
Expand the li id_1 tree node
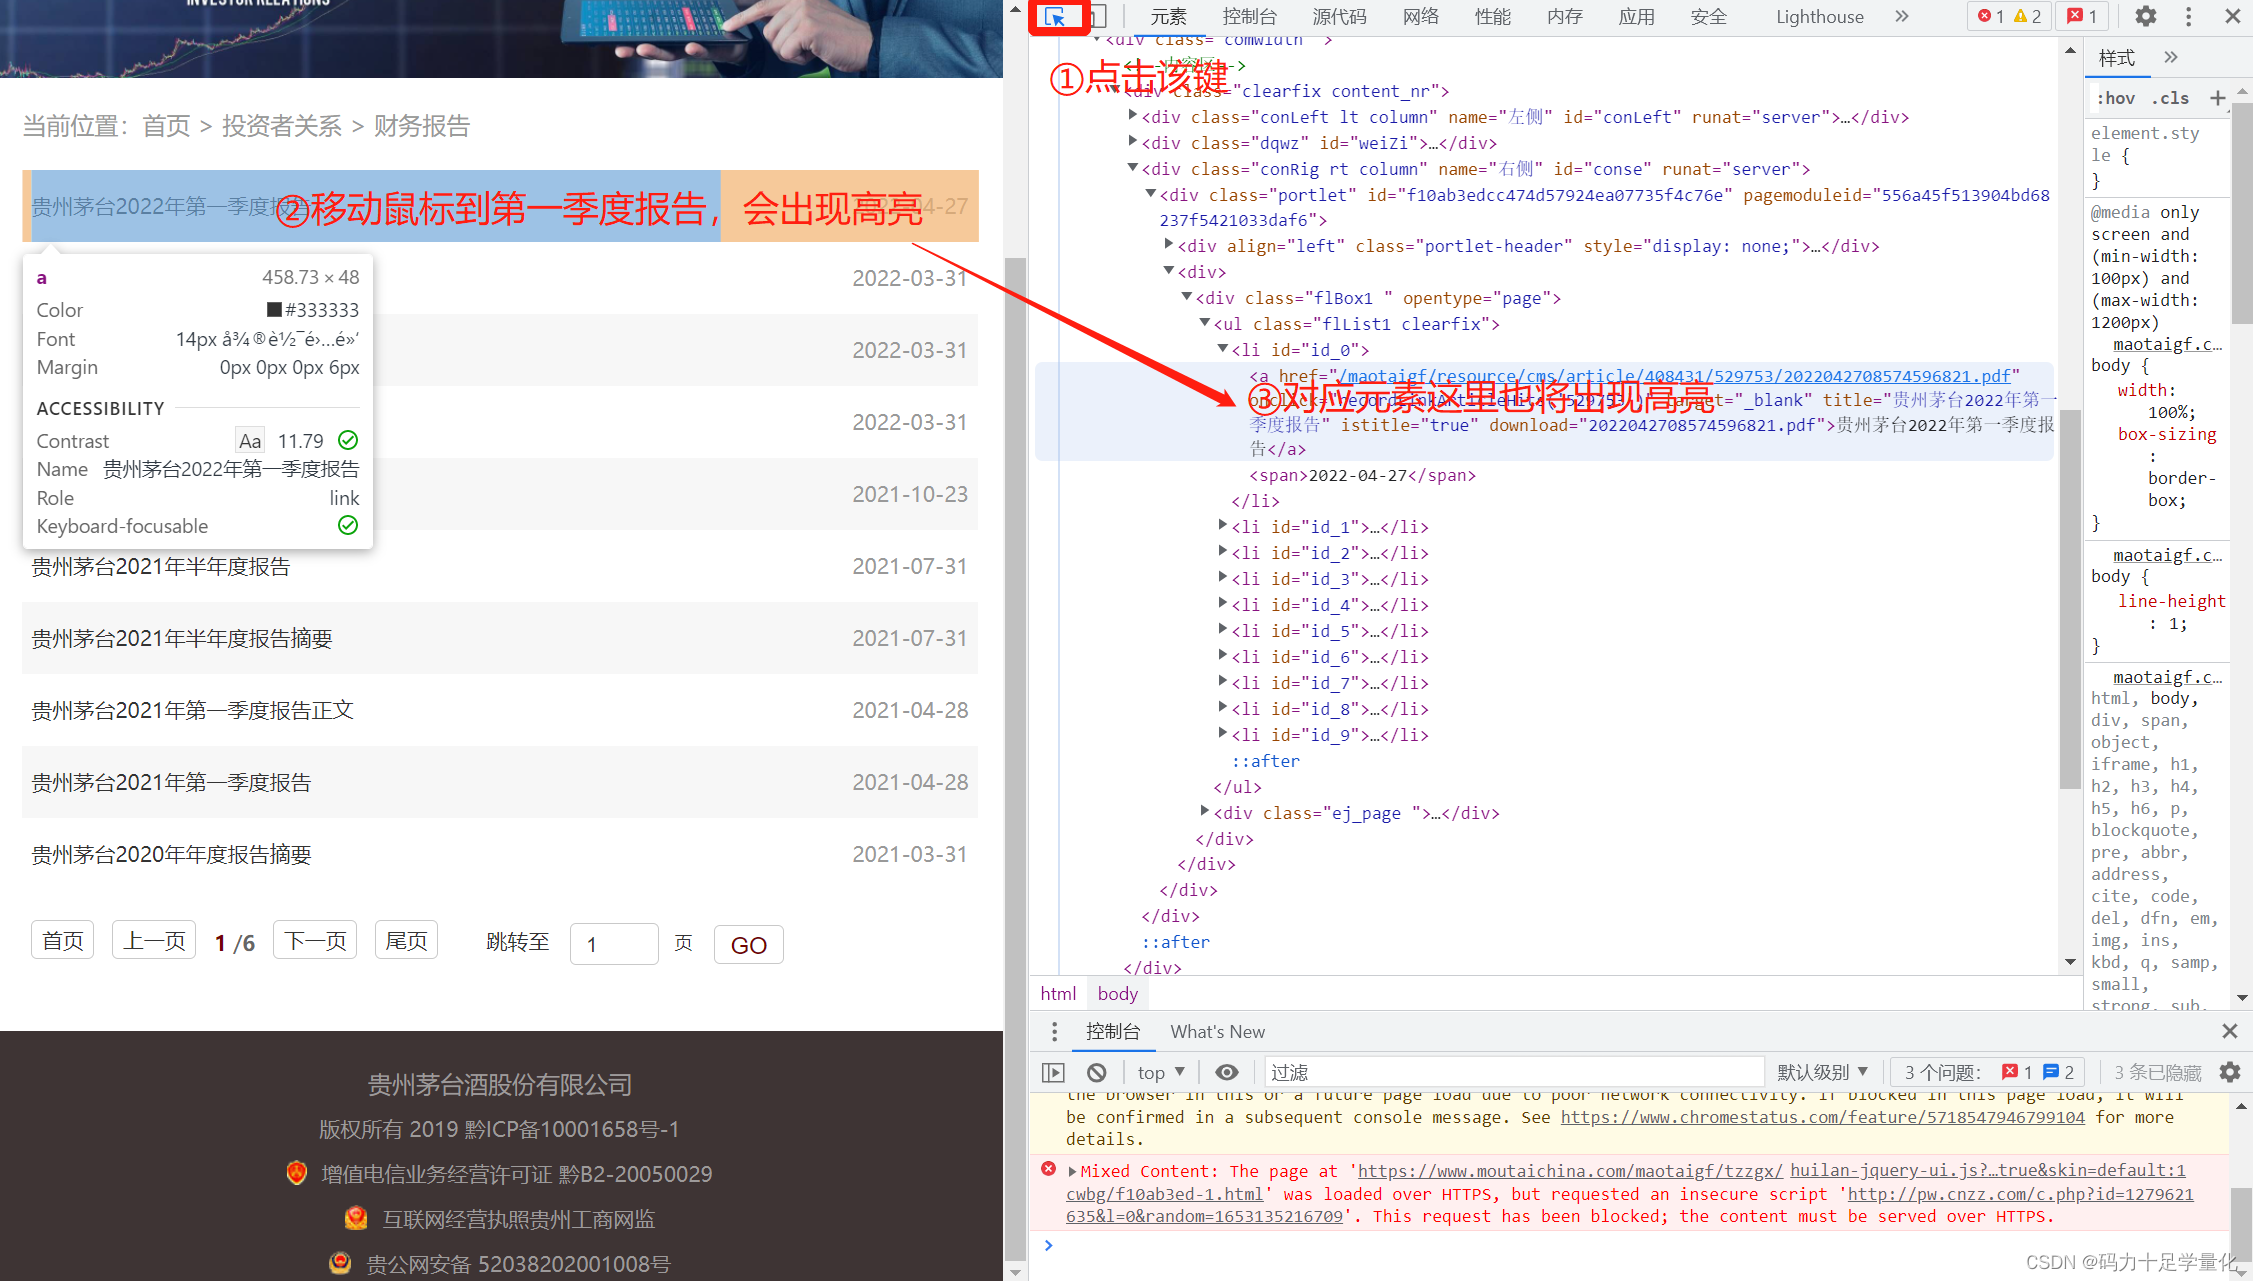1222,526
